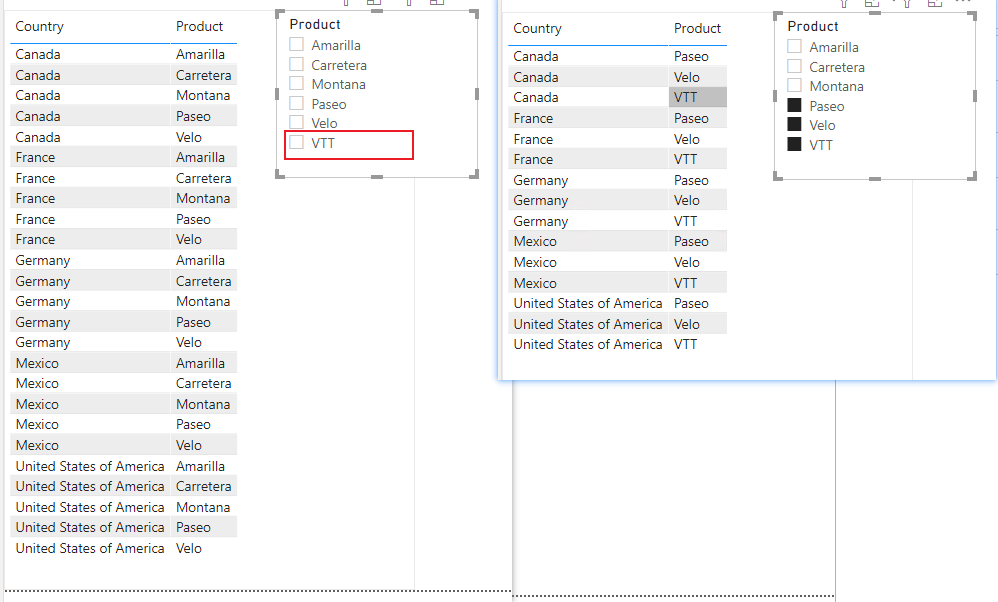
Task: Grab the left slicer's bottom-middle resize handle
Action: point(377,176)
